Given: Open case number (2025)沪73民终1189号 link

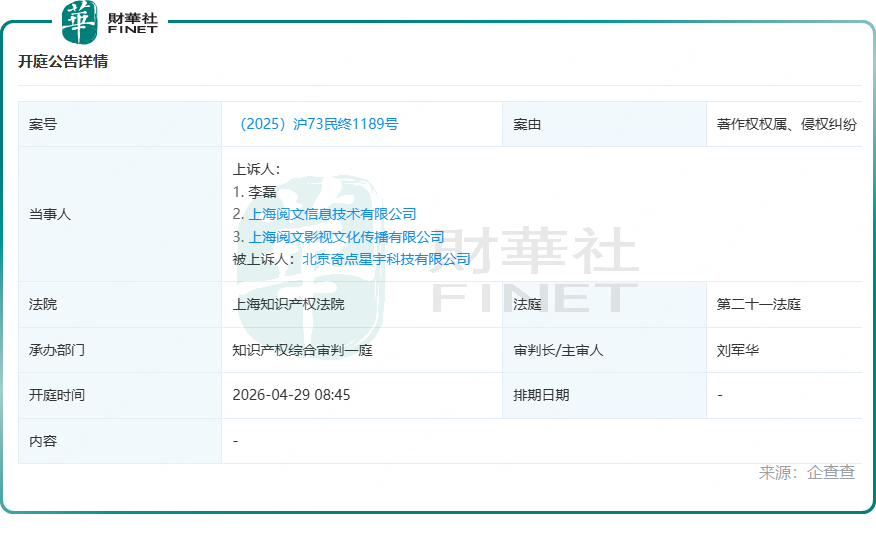Looking at the screenshot, I should click(319, 124).
